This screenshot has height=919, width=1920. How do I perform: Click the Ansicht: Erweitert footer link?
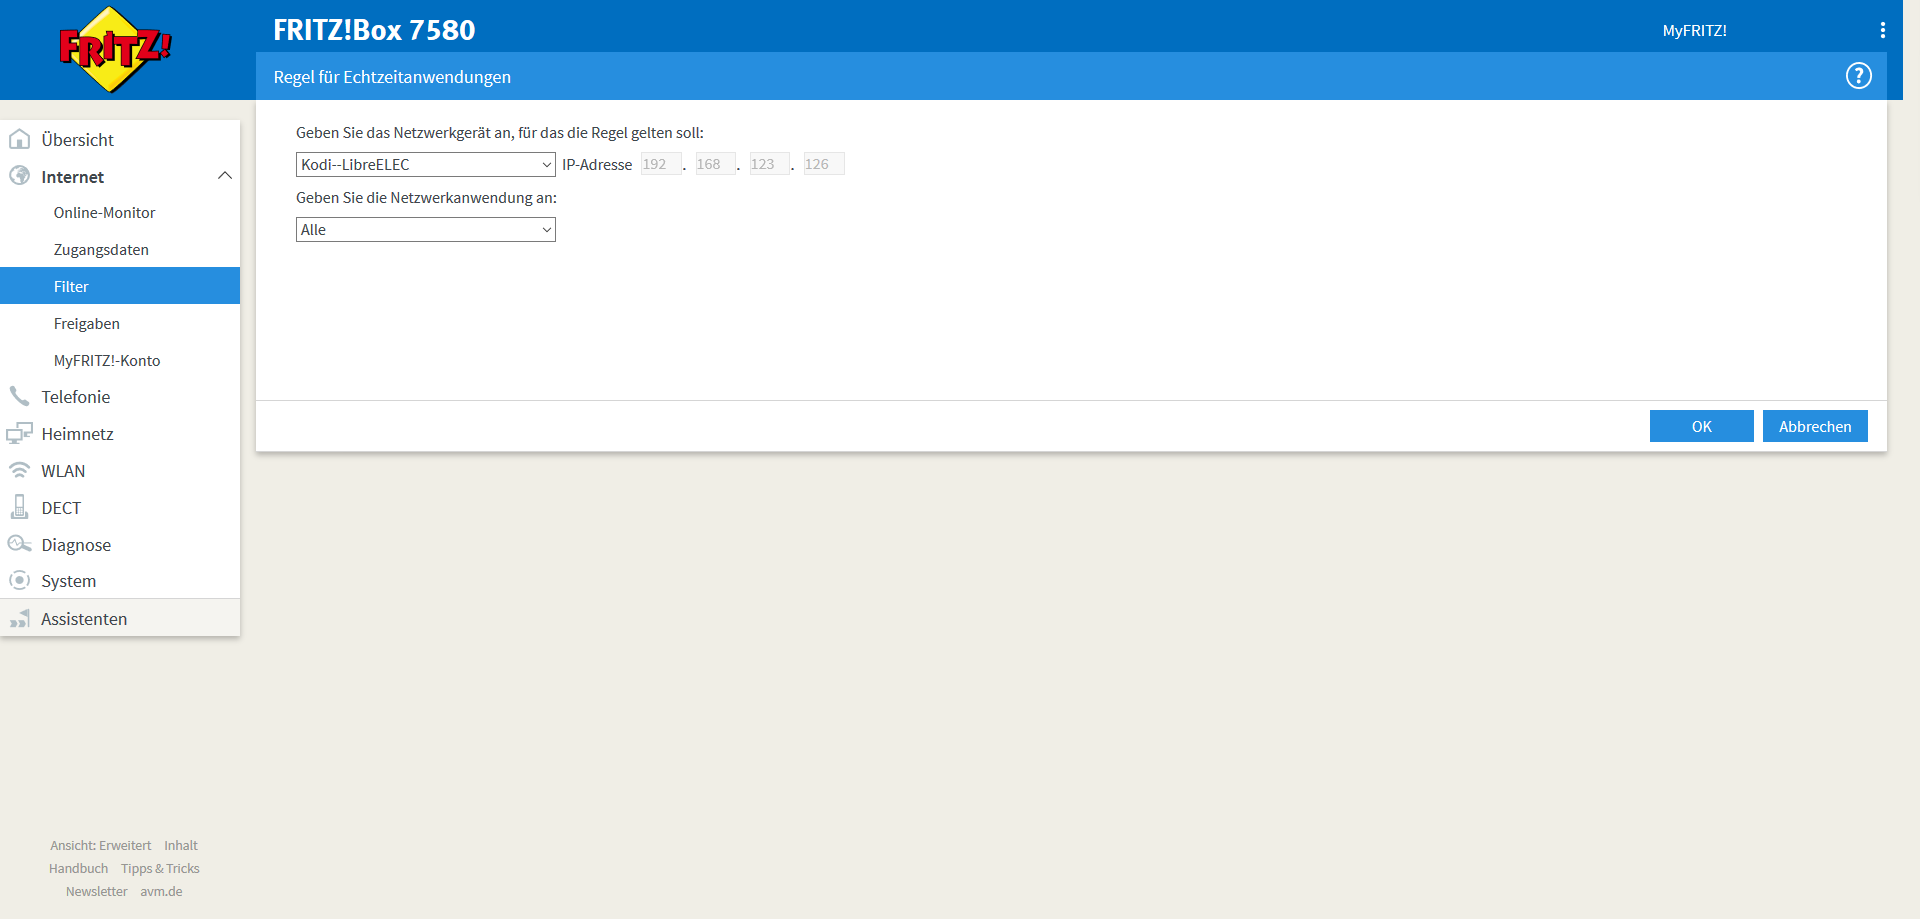(101, 845)
